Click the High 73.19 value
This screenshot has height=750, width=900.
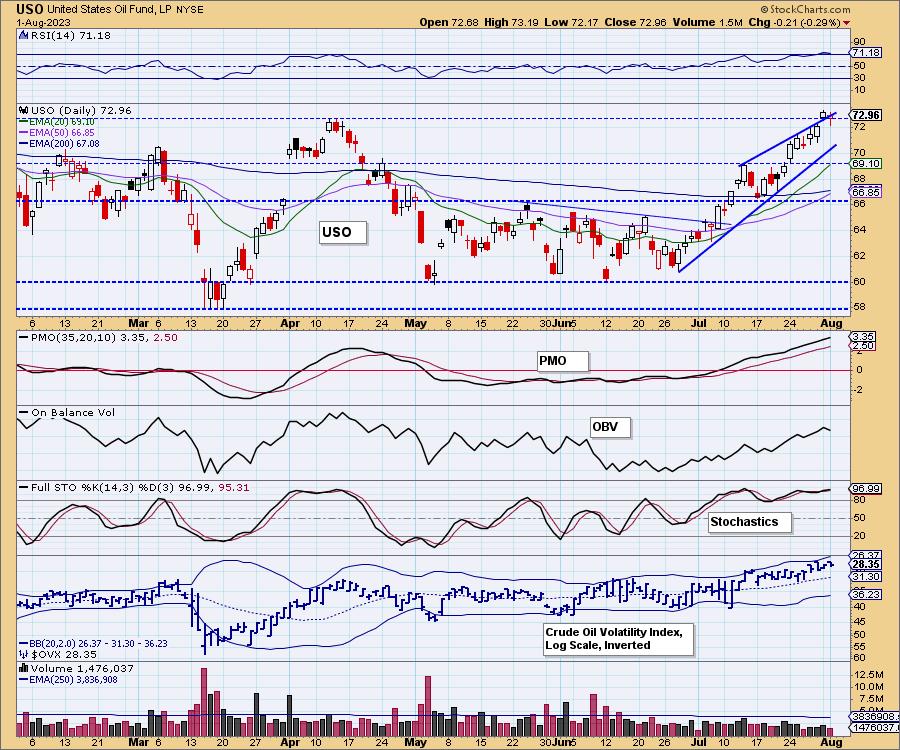(x=511, y=22)
